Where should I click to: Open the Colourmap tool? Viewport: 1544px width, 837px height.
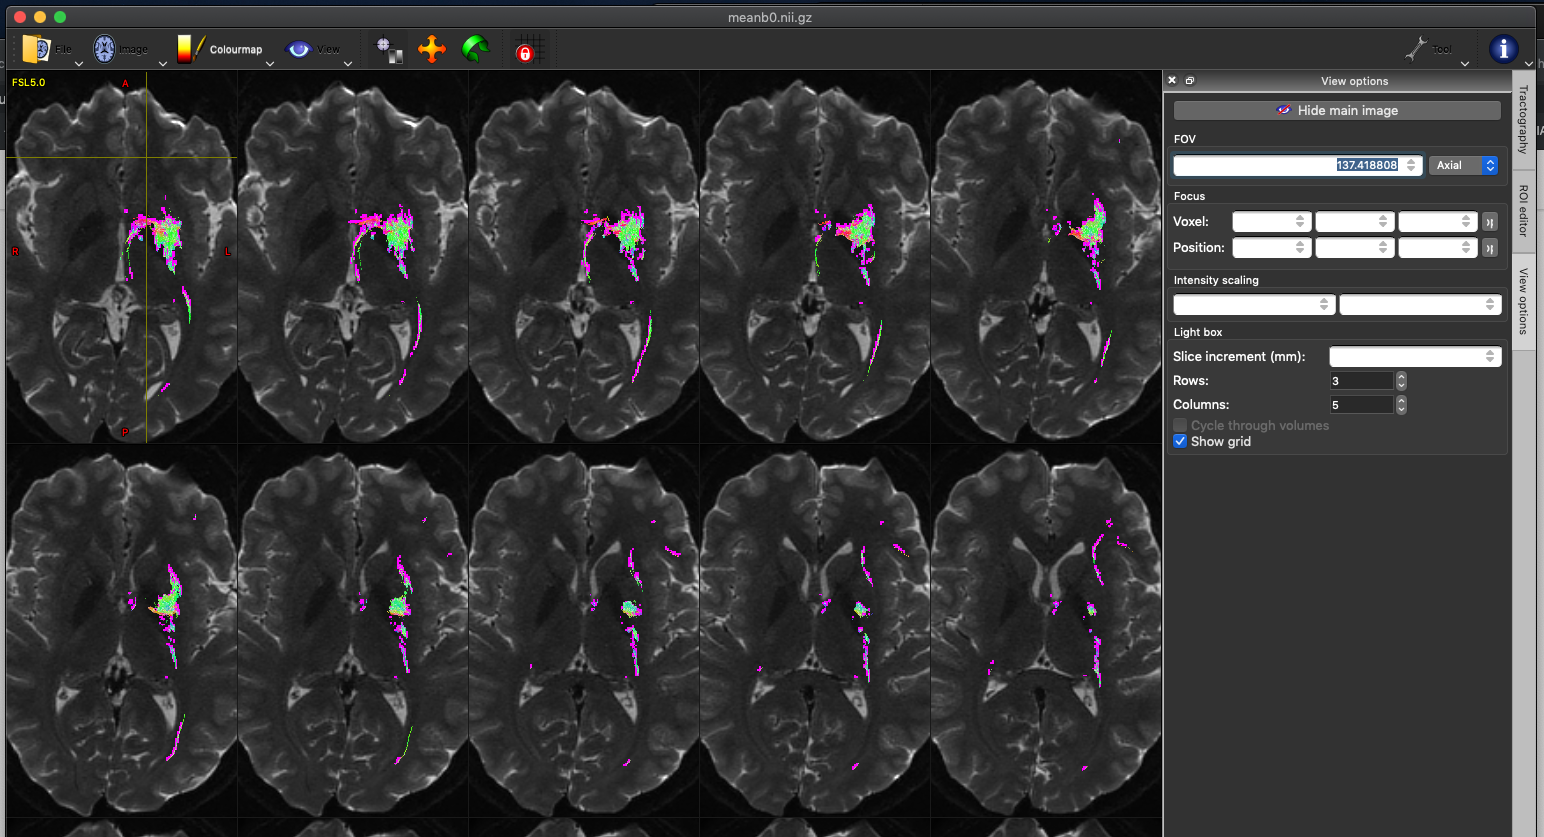190,47
